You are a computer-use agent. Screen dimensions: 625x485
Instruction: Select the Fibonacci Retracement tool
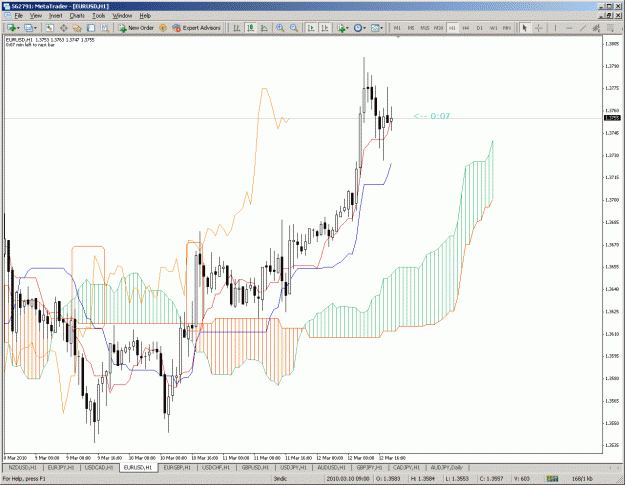click(x=610, y=28)
